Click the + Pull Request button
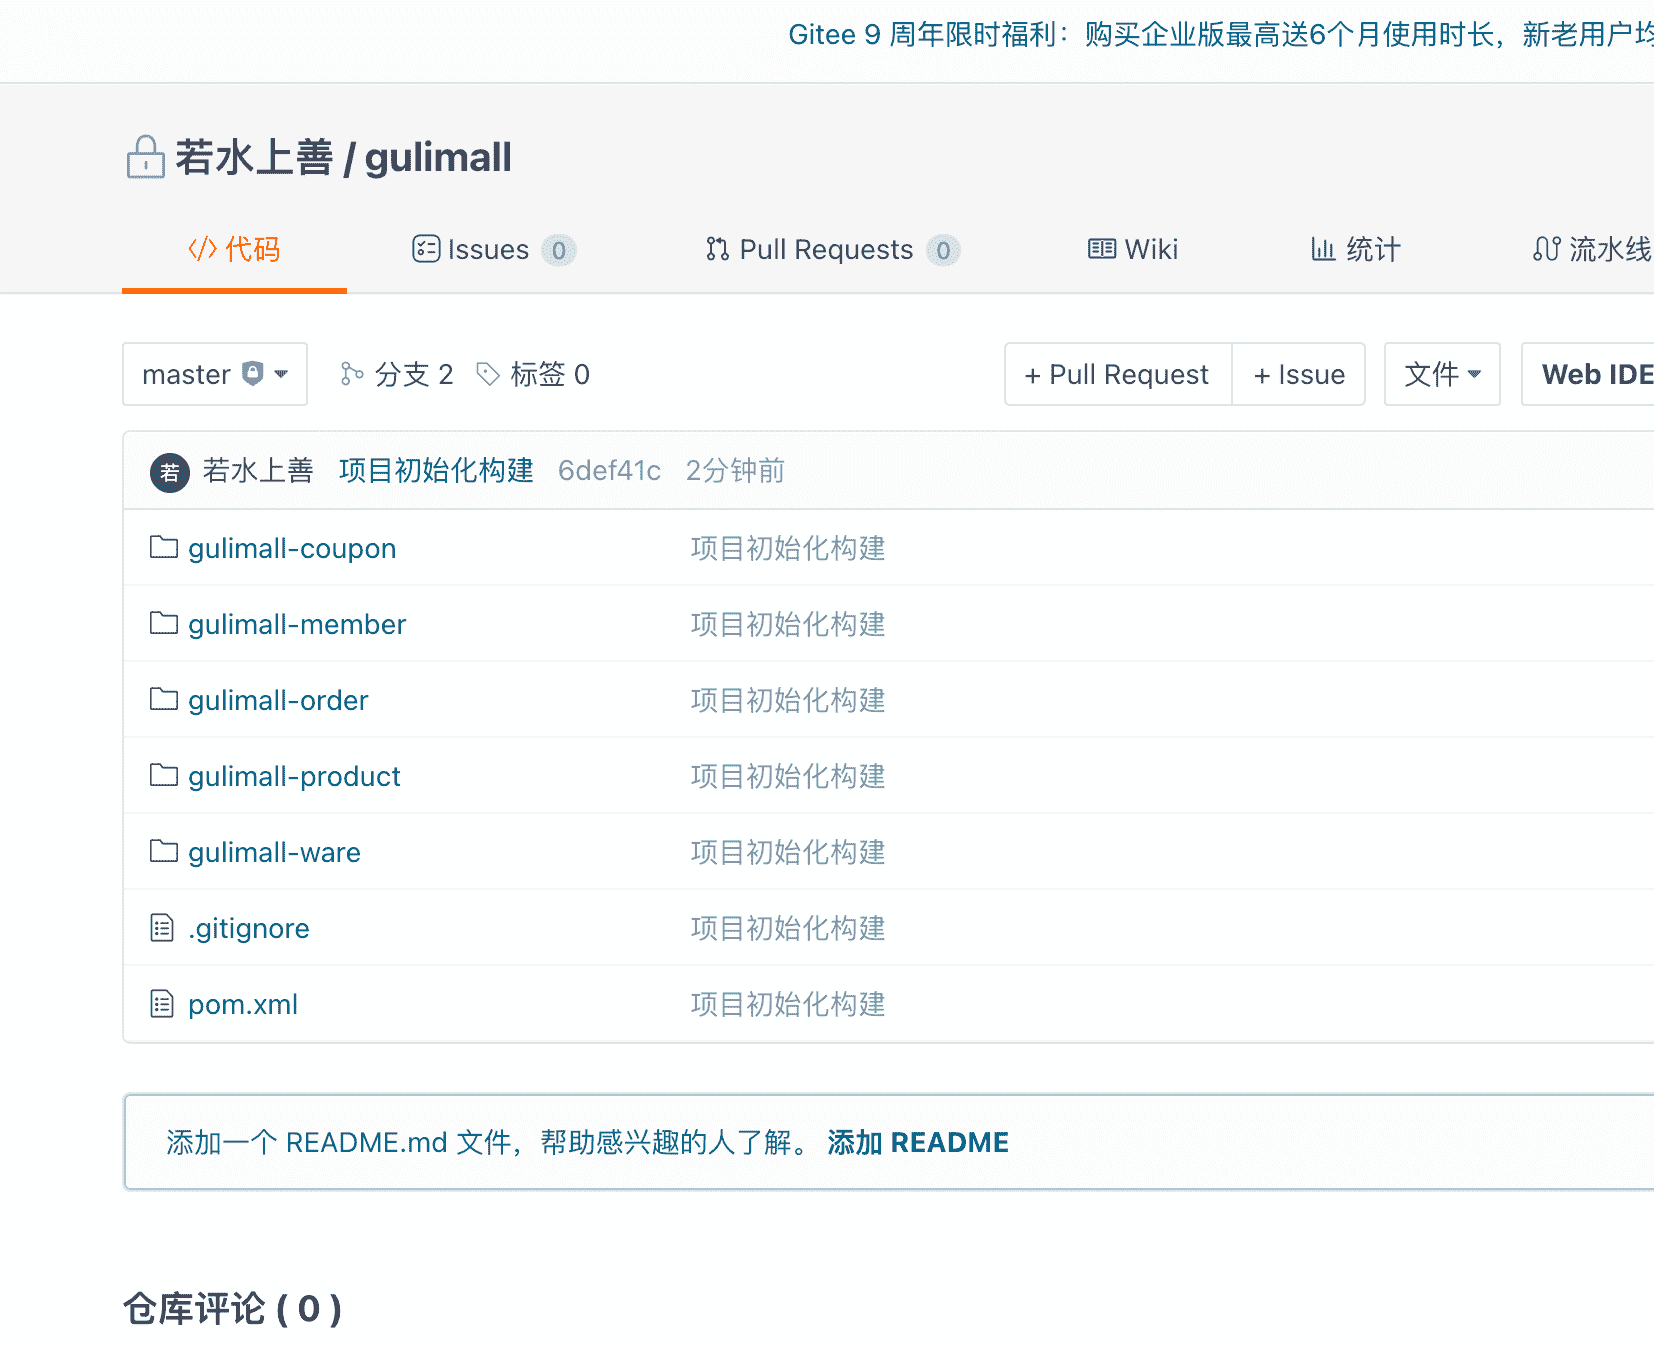This screenshot has width=1654, height=1348. click(x=1118, y=374)
